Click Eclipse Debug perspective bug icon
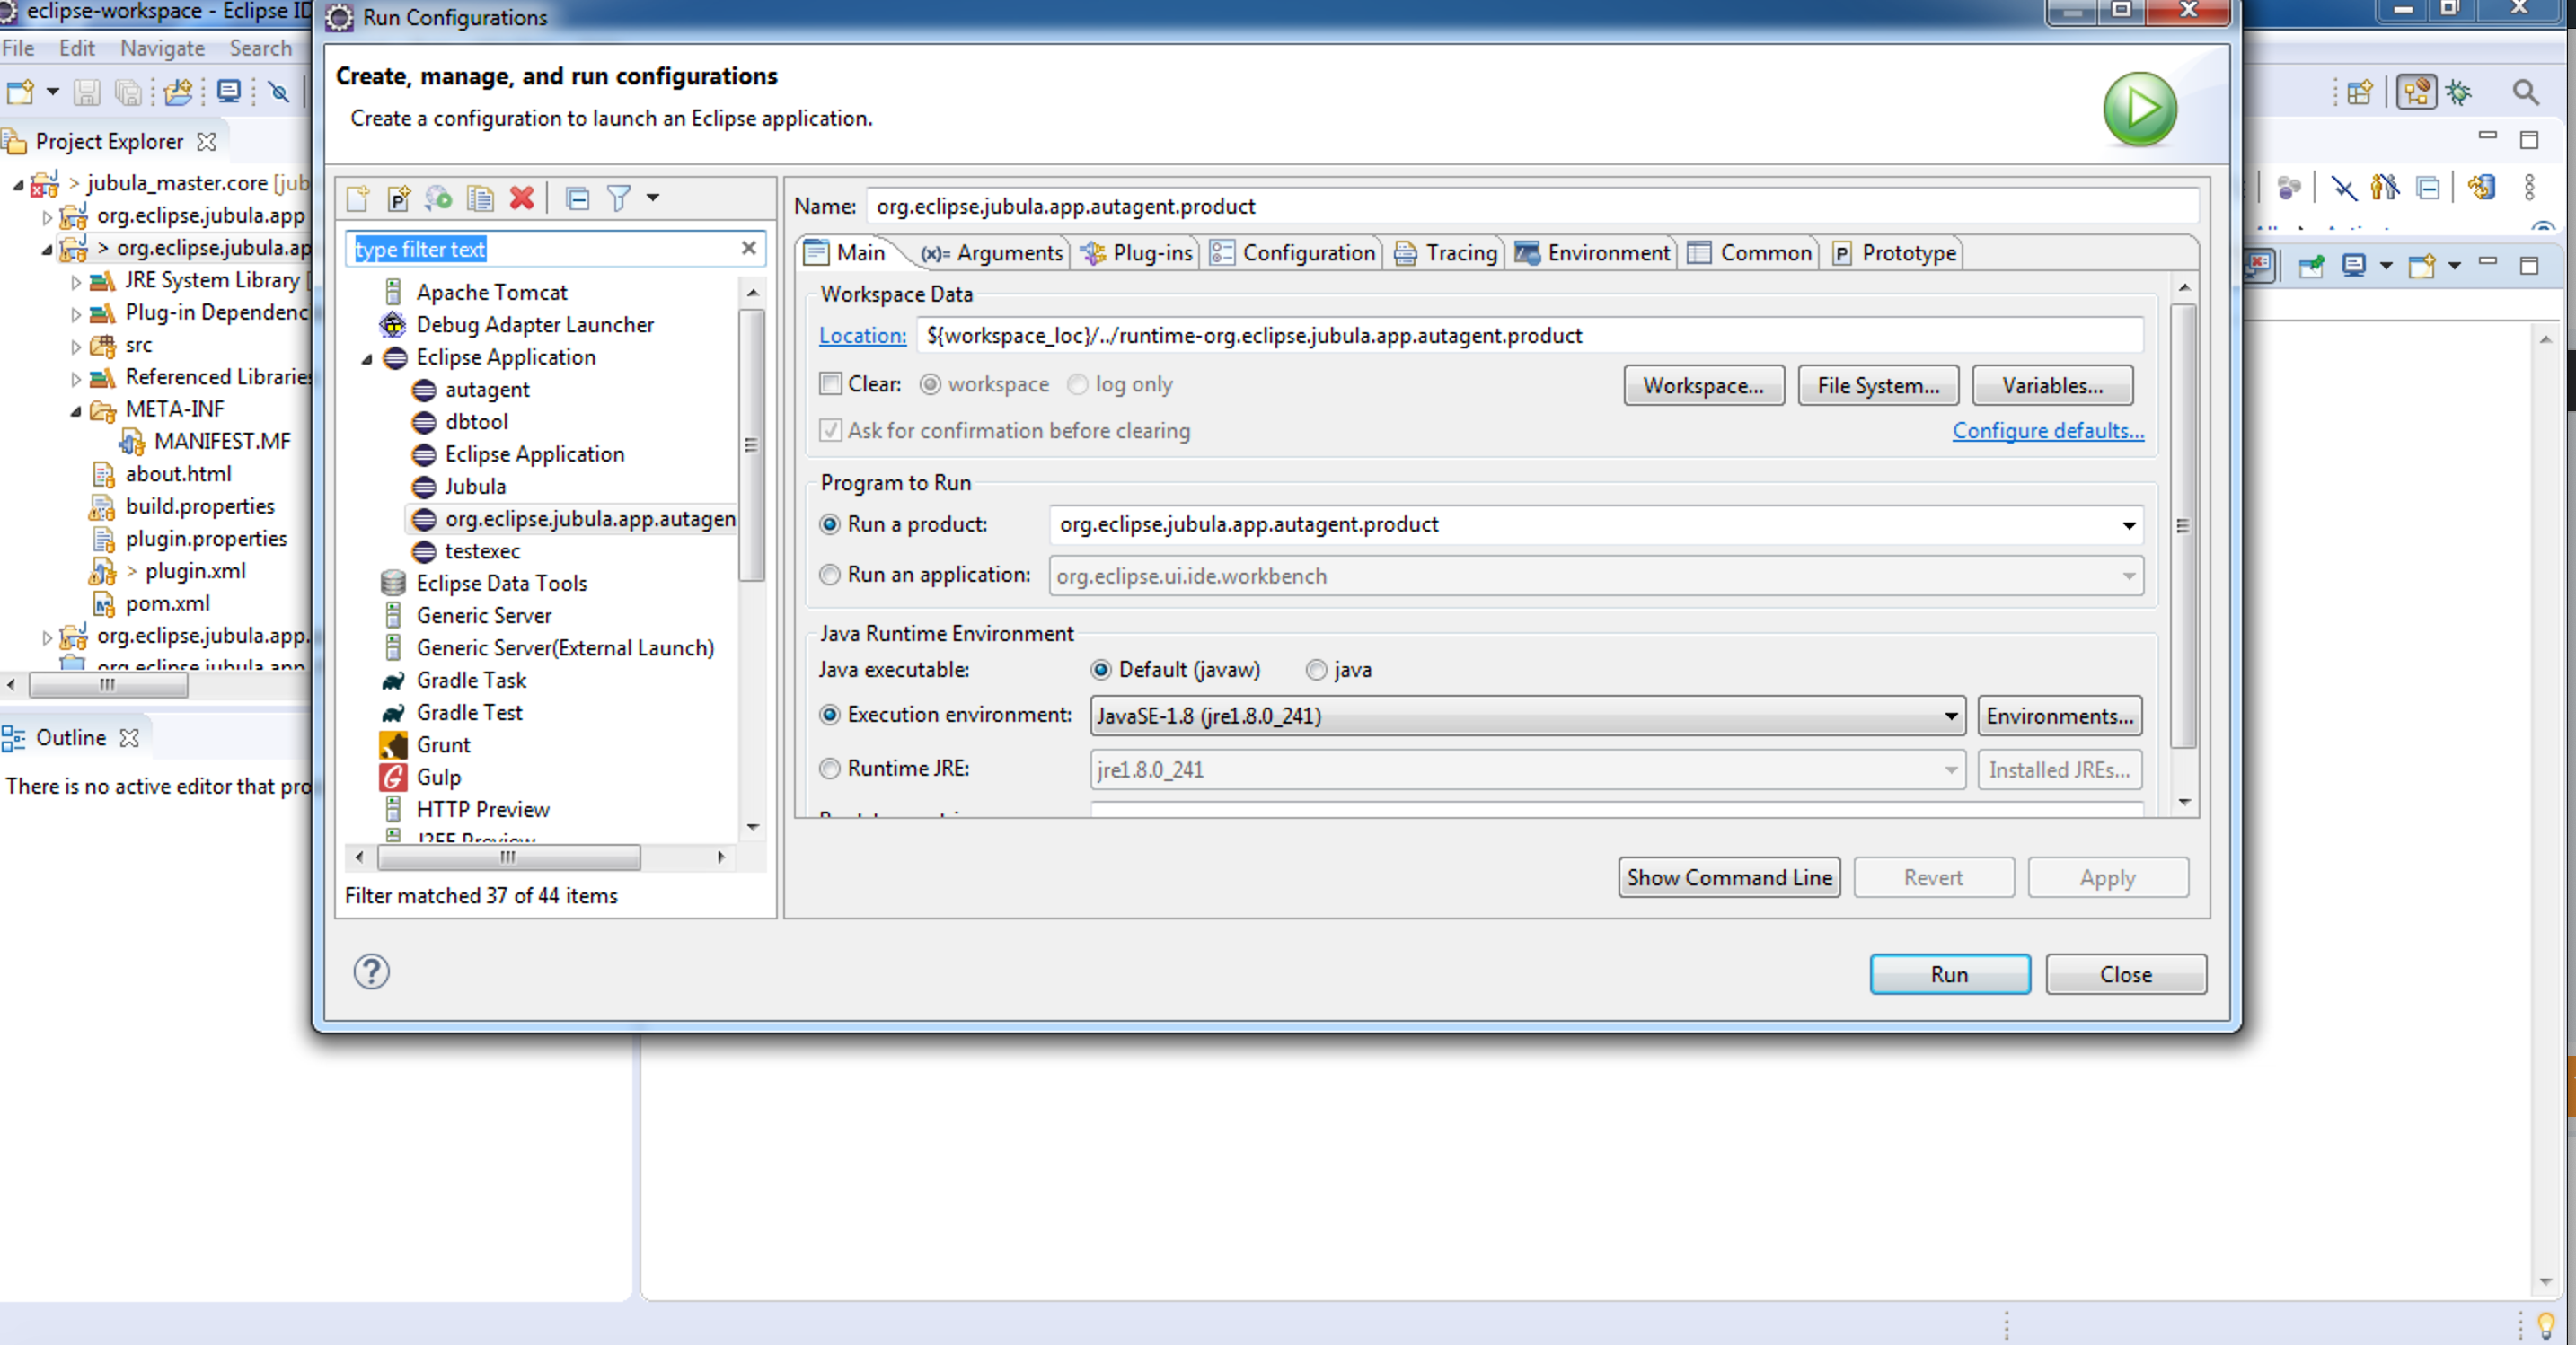This screenshot has width=2576, height=1345. coord(2458,93)
